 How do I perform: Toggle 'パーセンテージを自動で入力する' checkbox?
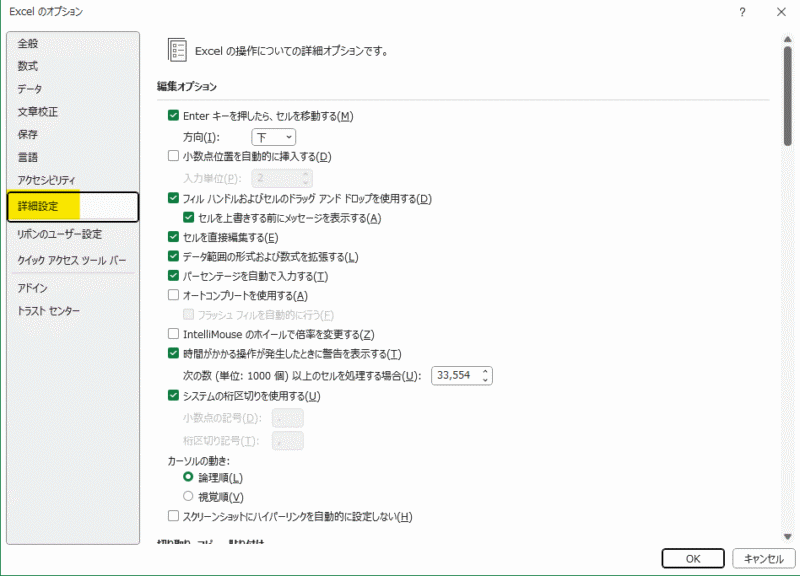pyautogui.click(x=173, y=276)
